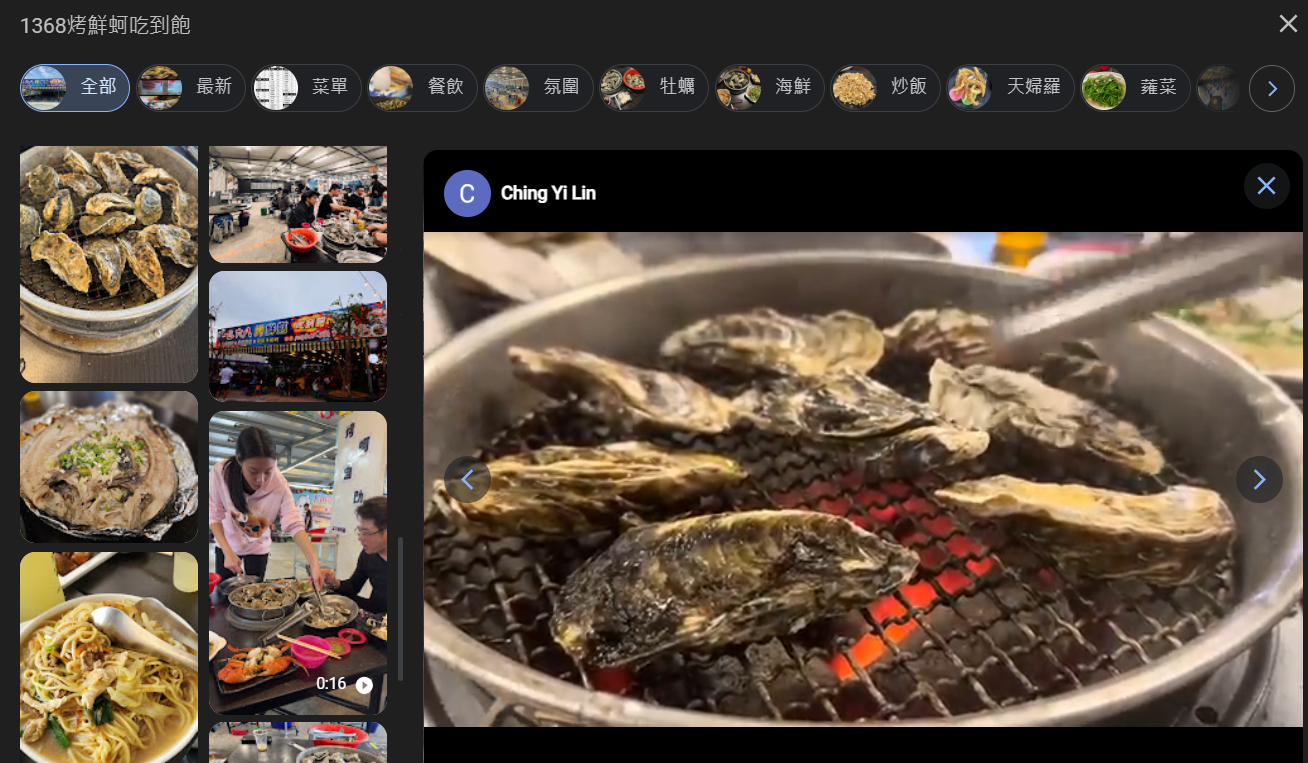Open the noodle bowl thumbnail
The width and height of the screenshot is (1308, 763).
click(109, 657)
